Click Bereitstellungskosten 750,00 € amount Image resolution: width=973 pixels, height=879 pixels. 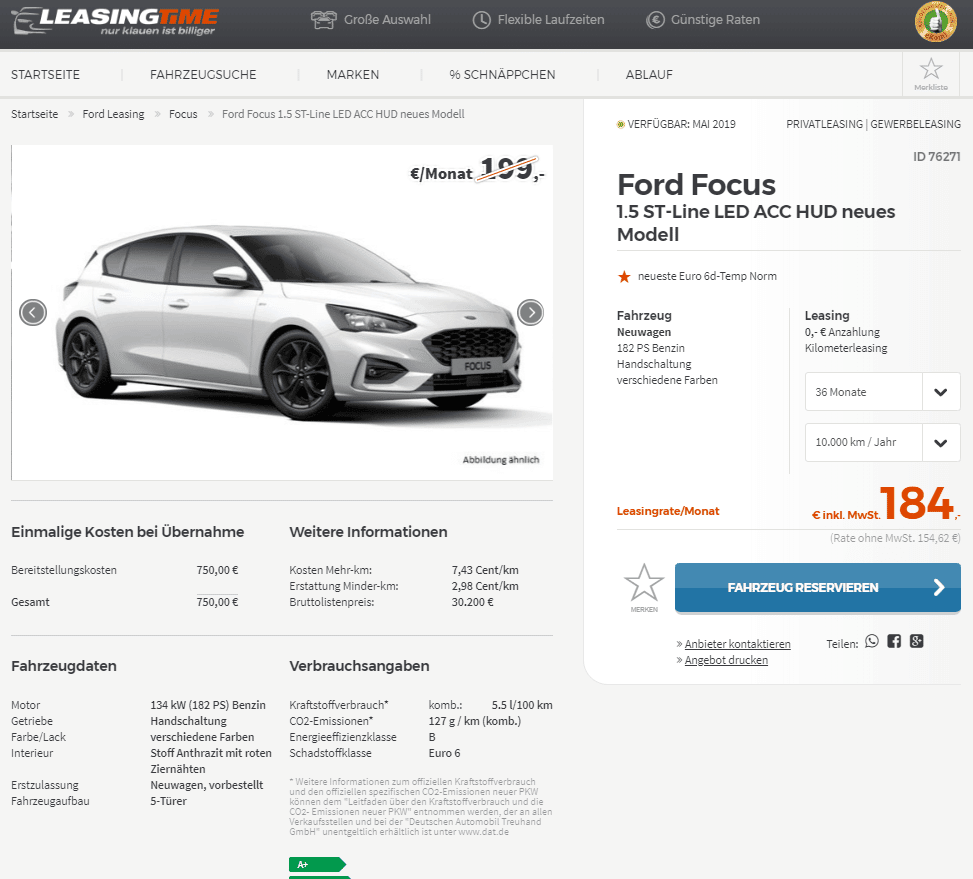217,569
